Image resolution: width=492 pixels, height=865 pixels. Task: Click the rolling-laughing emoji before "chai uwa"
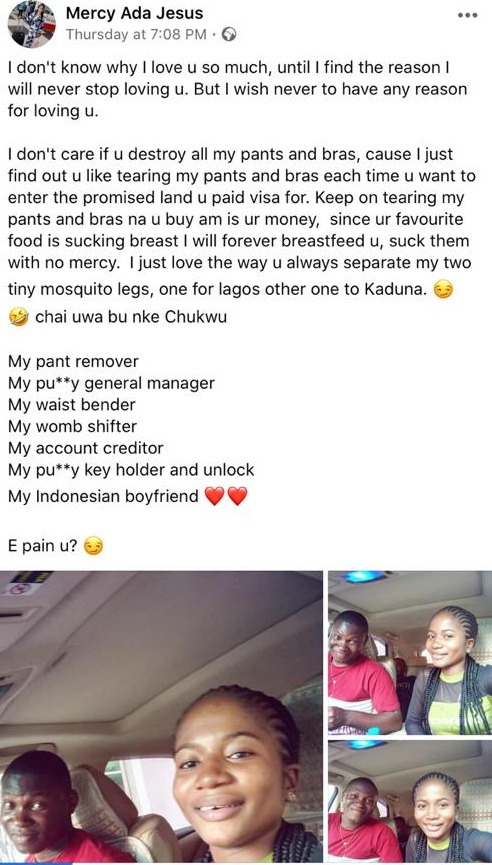(19, 318)
